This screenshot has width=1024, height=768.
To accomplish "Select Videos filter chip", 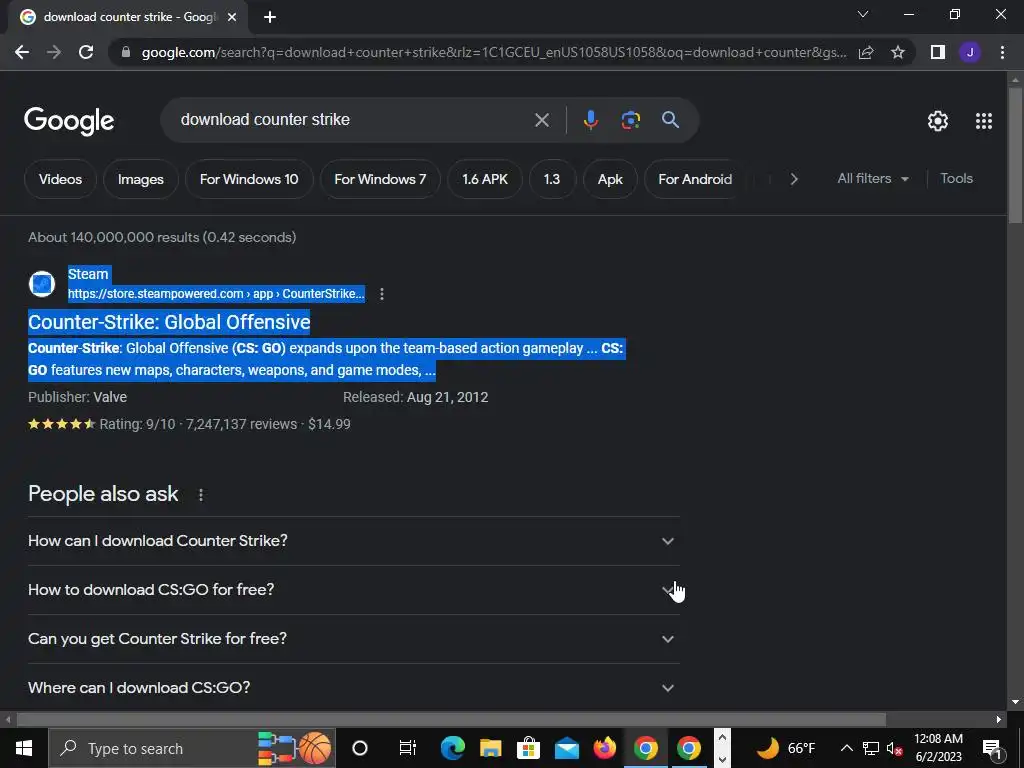I will pyautogui.click(x=60, y=179).
